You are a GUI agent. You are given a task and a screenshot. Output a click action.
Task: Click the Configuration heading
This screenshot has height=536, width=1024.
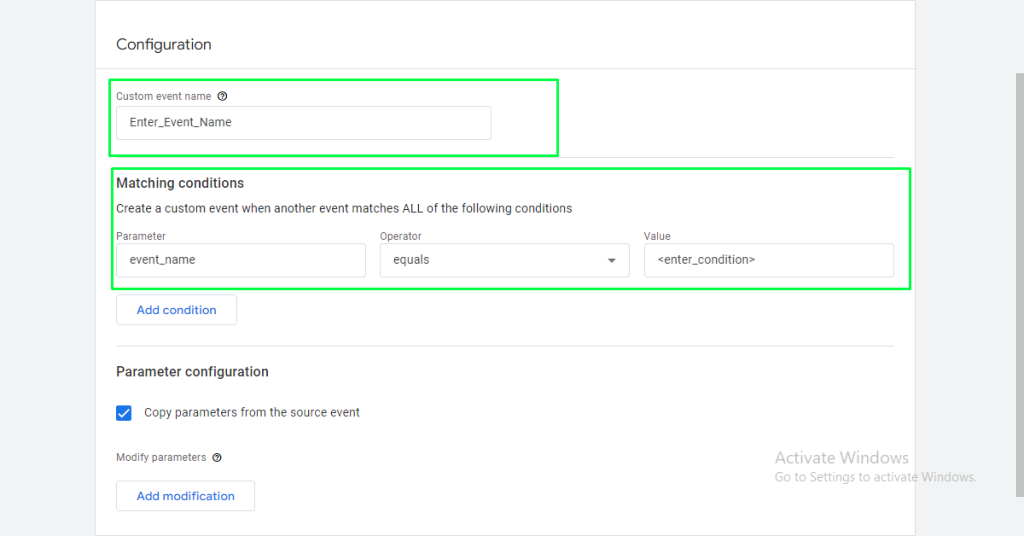[164, 45]
